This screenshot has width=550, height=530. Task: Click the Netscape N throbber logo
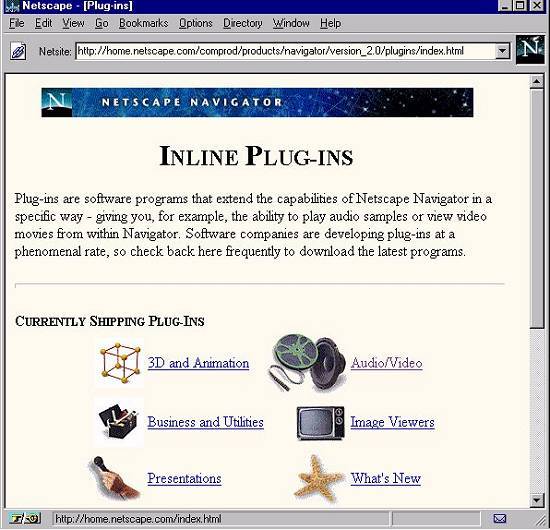pyautogui.click(x=530, y=49)
